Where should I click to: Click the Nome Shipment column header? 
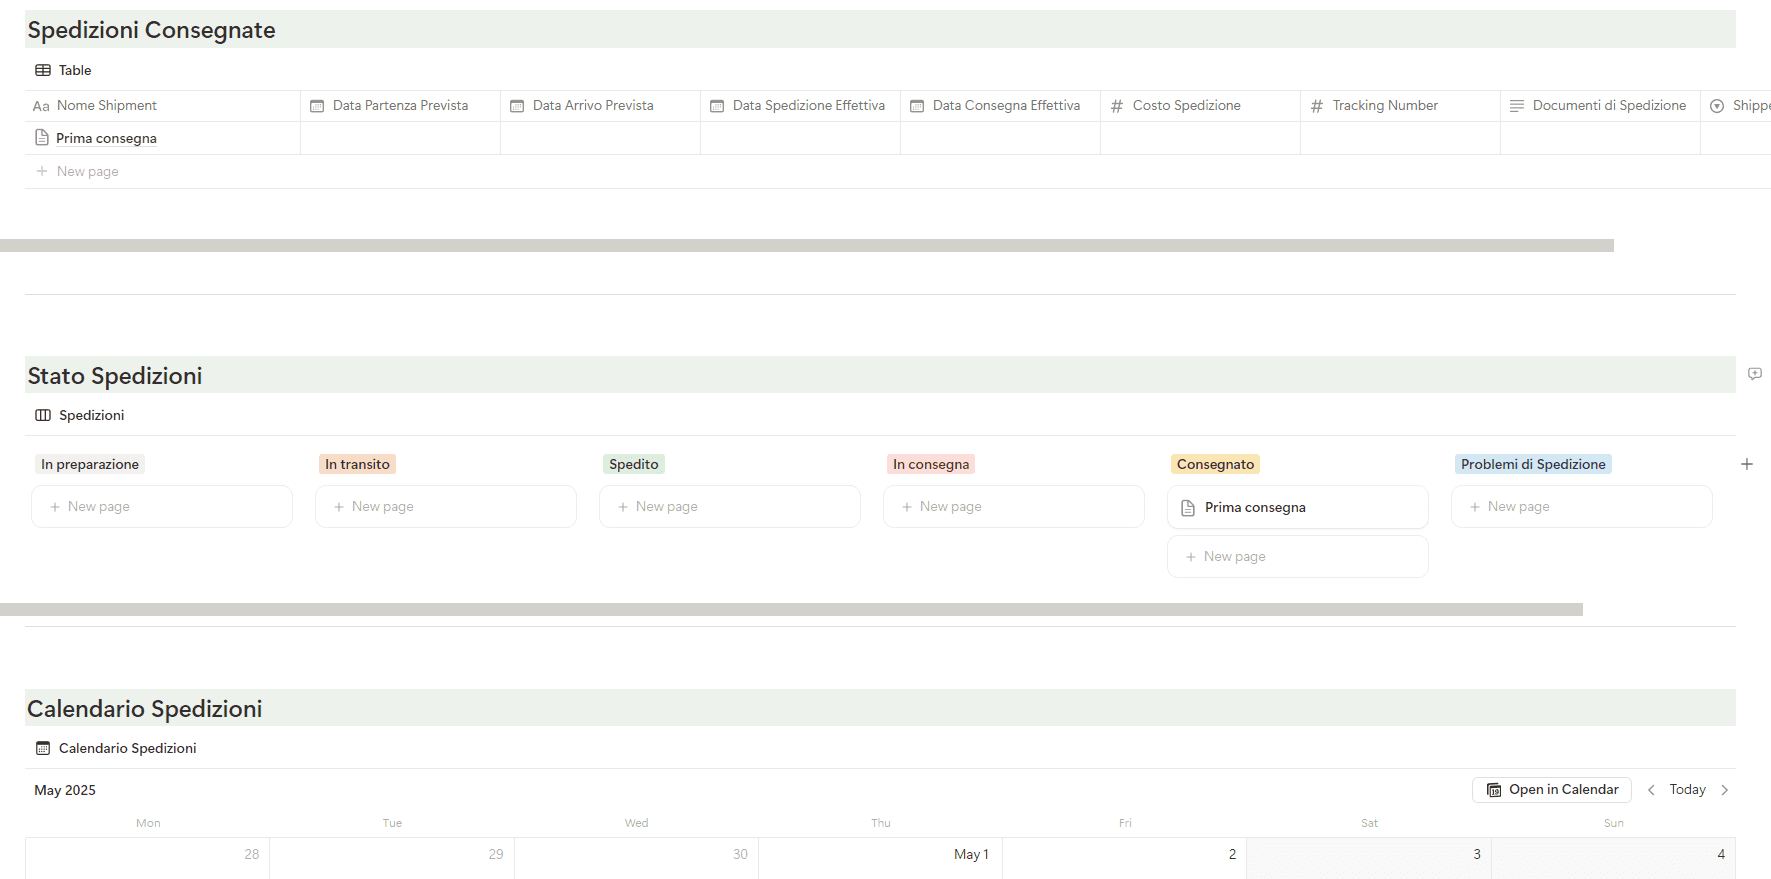(x=163, y=106)
